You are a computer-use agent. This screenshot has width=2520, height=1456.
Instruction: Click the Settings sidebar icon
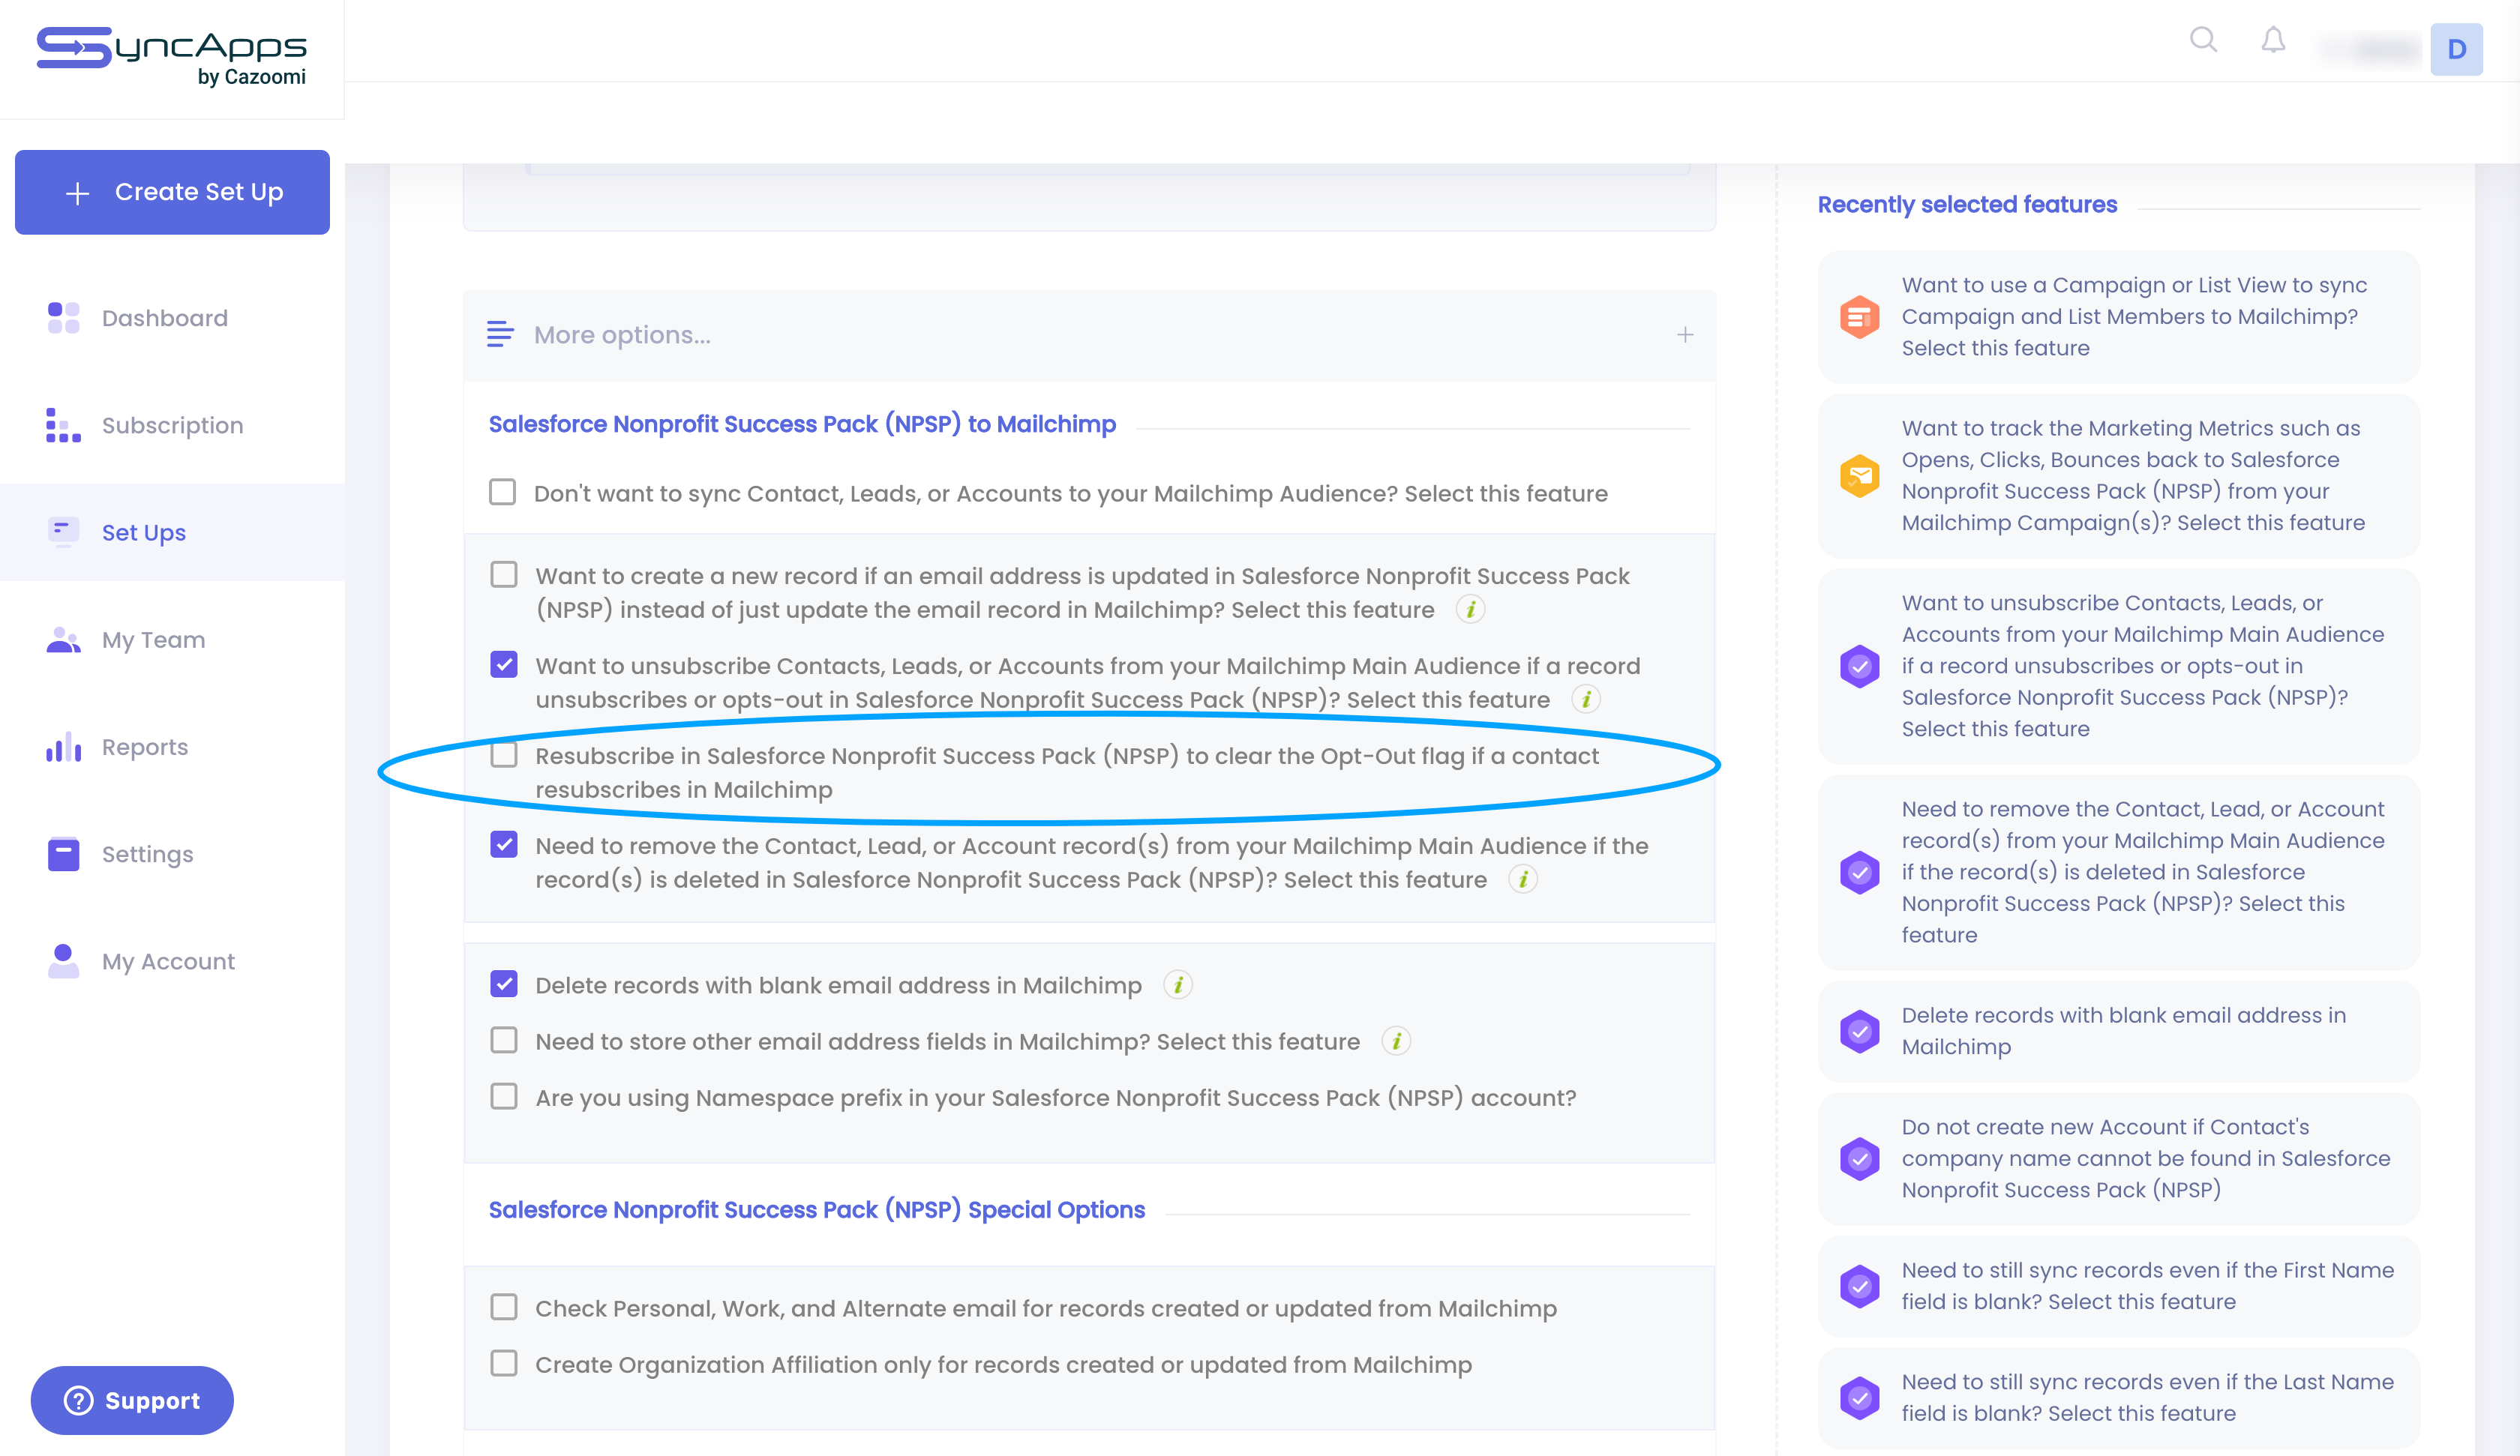pyautogui.click(x=63, y=853)
